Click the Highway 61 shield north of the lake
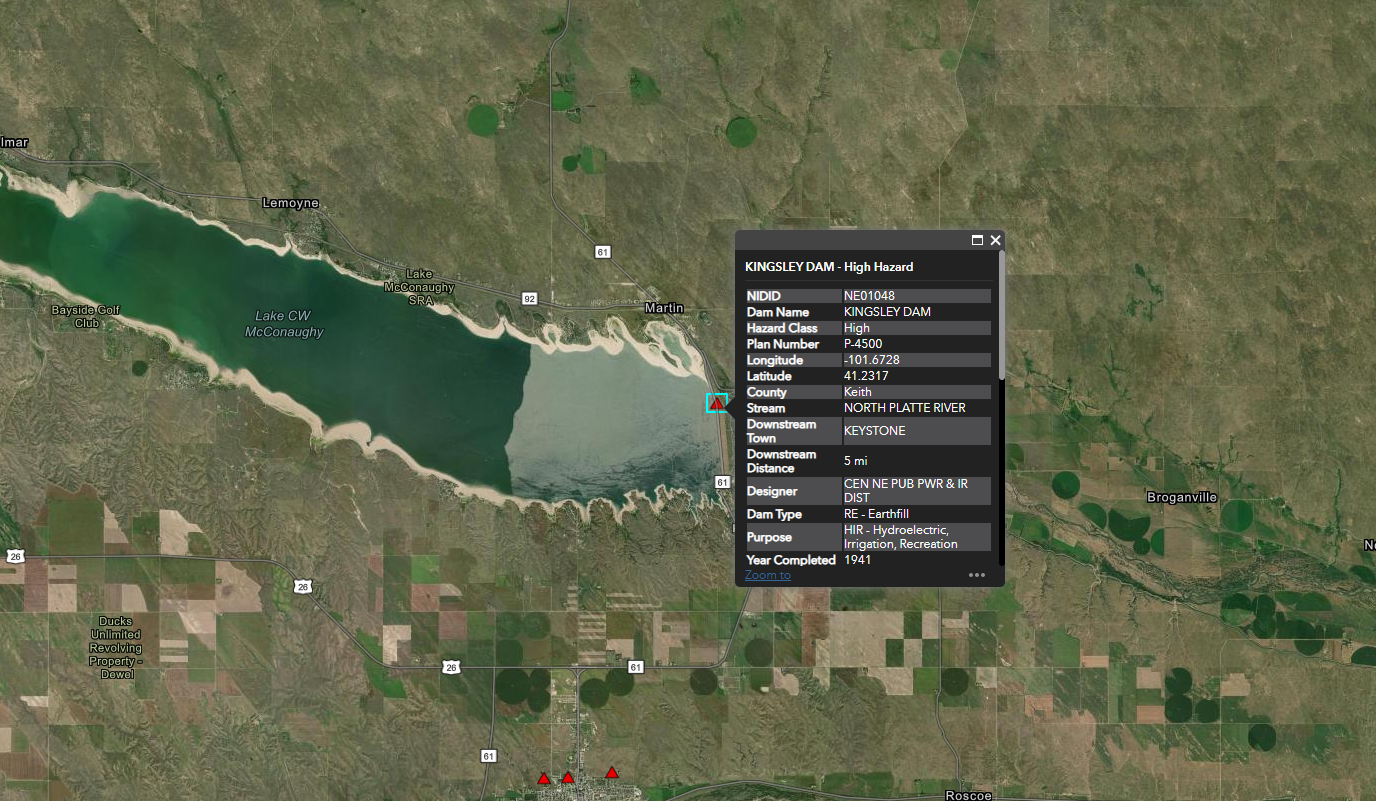 click(601, 251)
